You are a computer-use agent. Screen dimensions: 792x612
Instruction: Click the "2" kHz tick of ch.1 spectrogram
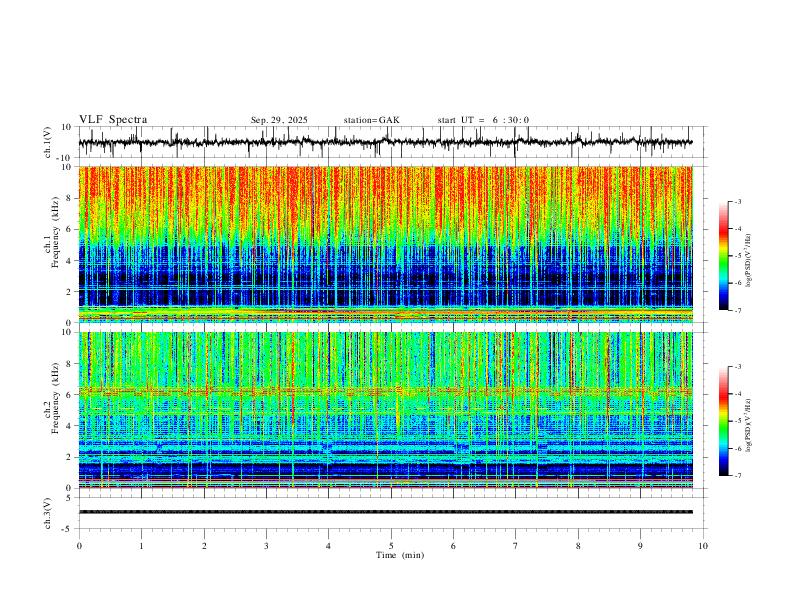tap(70, 291)
